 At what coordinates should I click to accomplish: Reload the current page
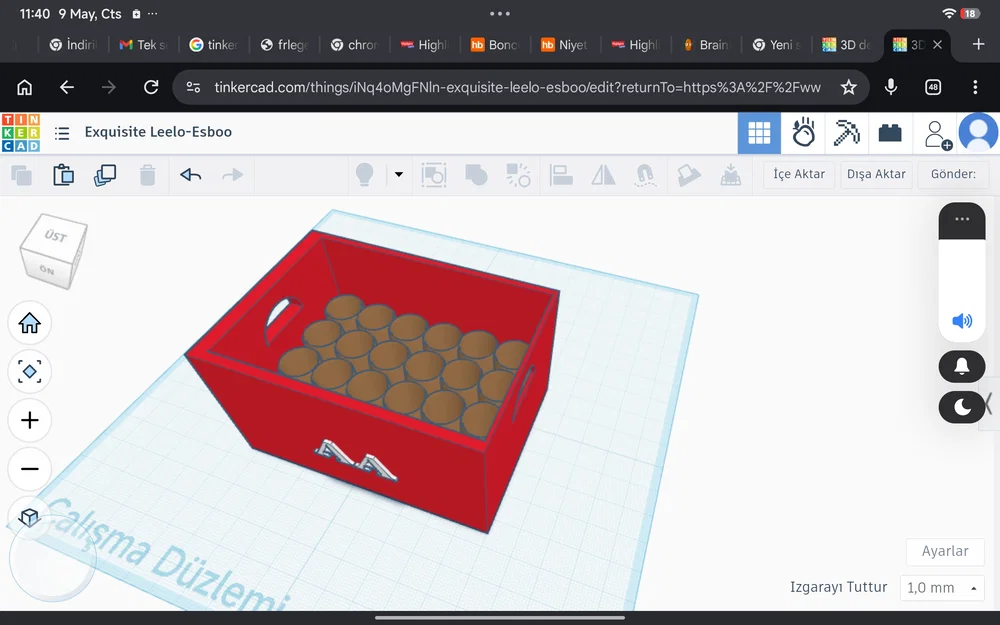pyautogui.click(x=151, y=87)
